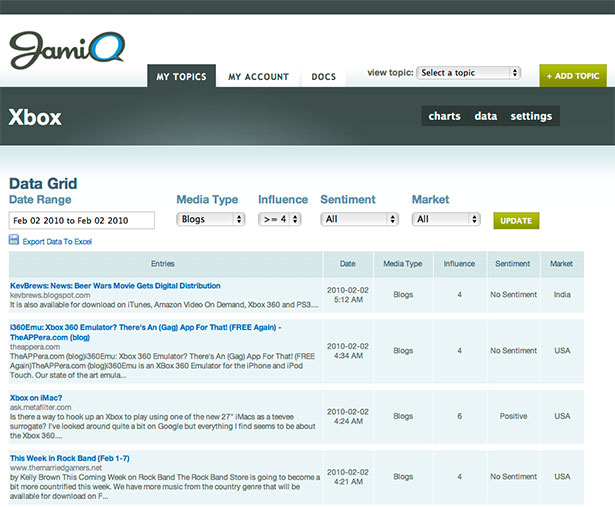Open KevBrews Beer Wars Movie entry link
Viewport: 615px width, 507px height.
pos(115,286)
